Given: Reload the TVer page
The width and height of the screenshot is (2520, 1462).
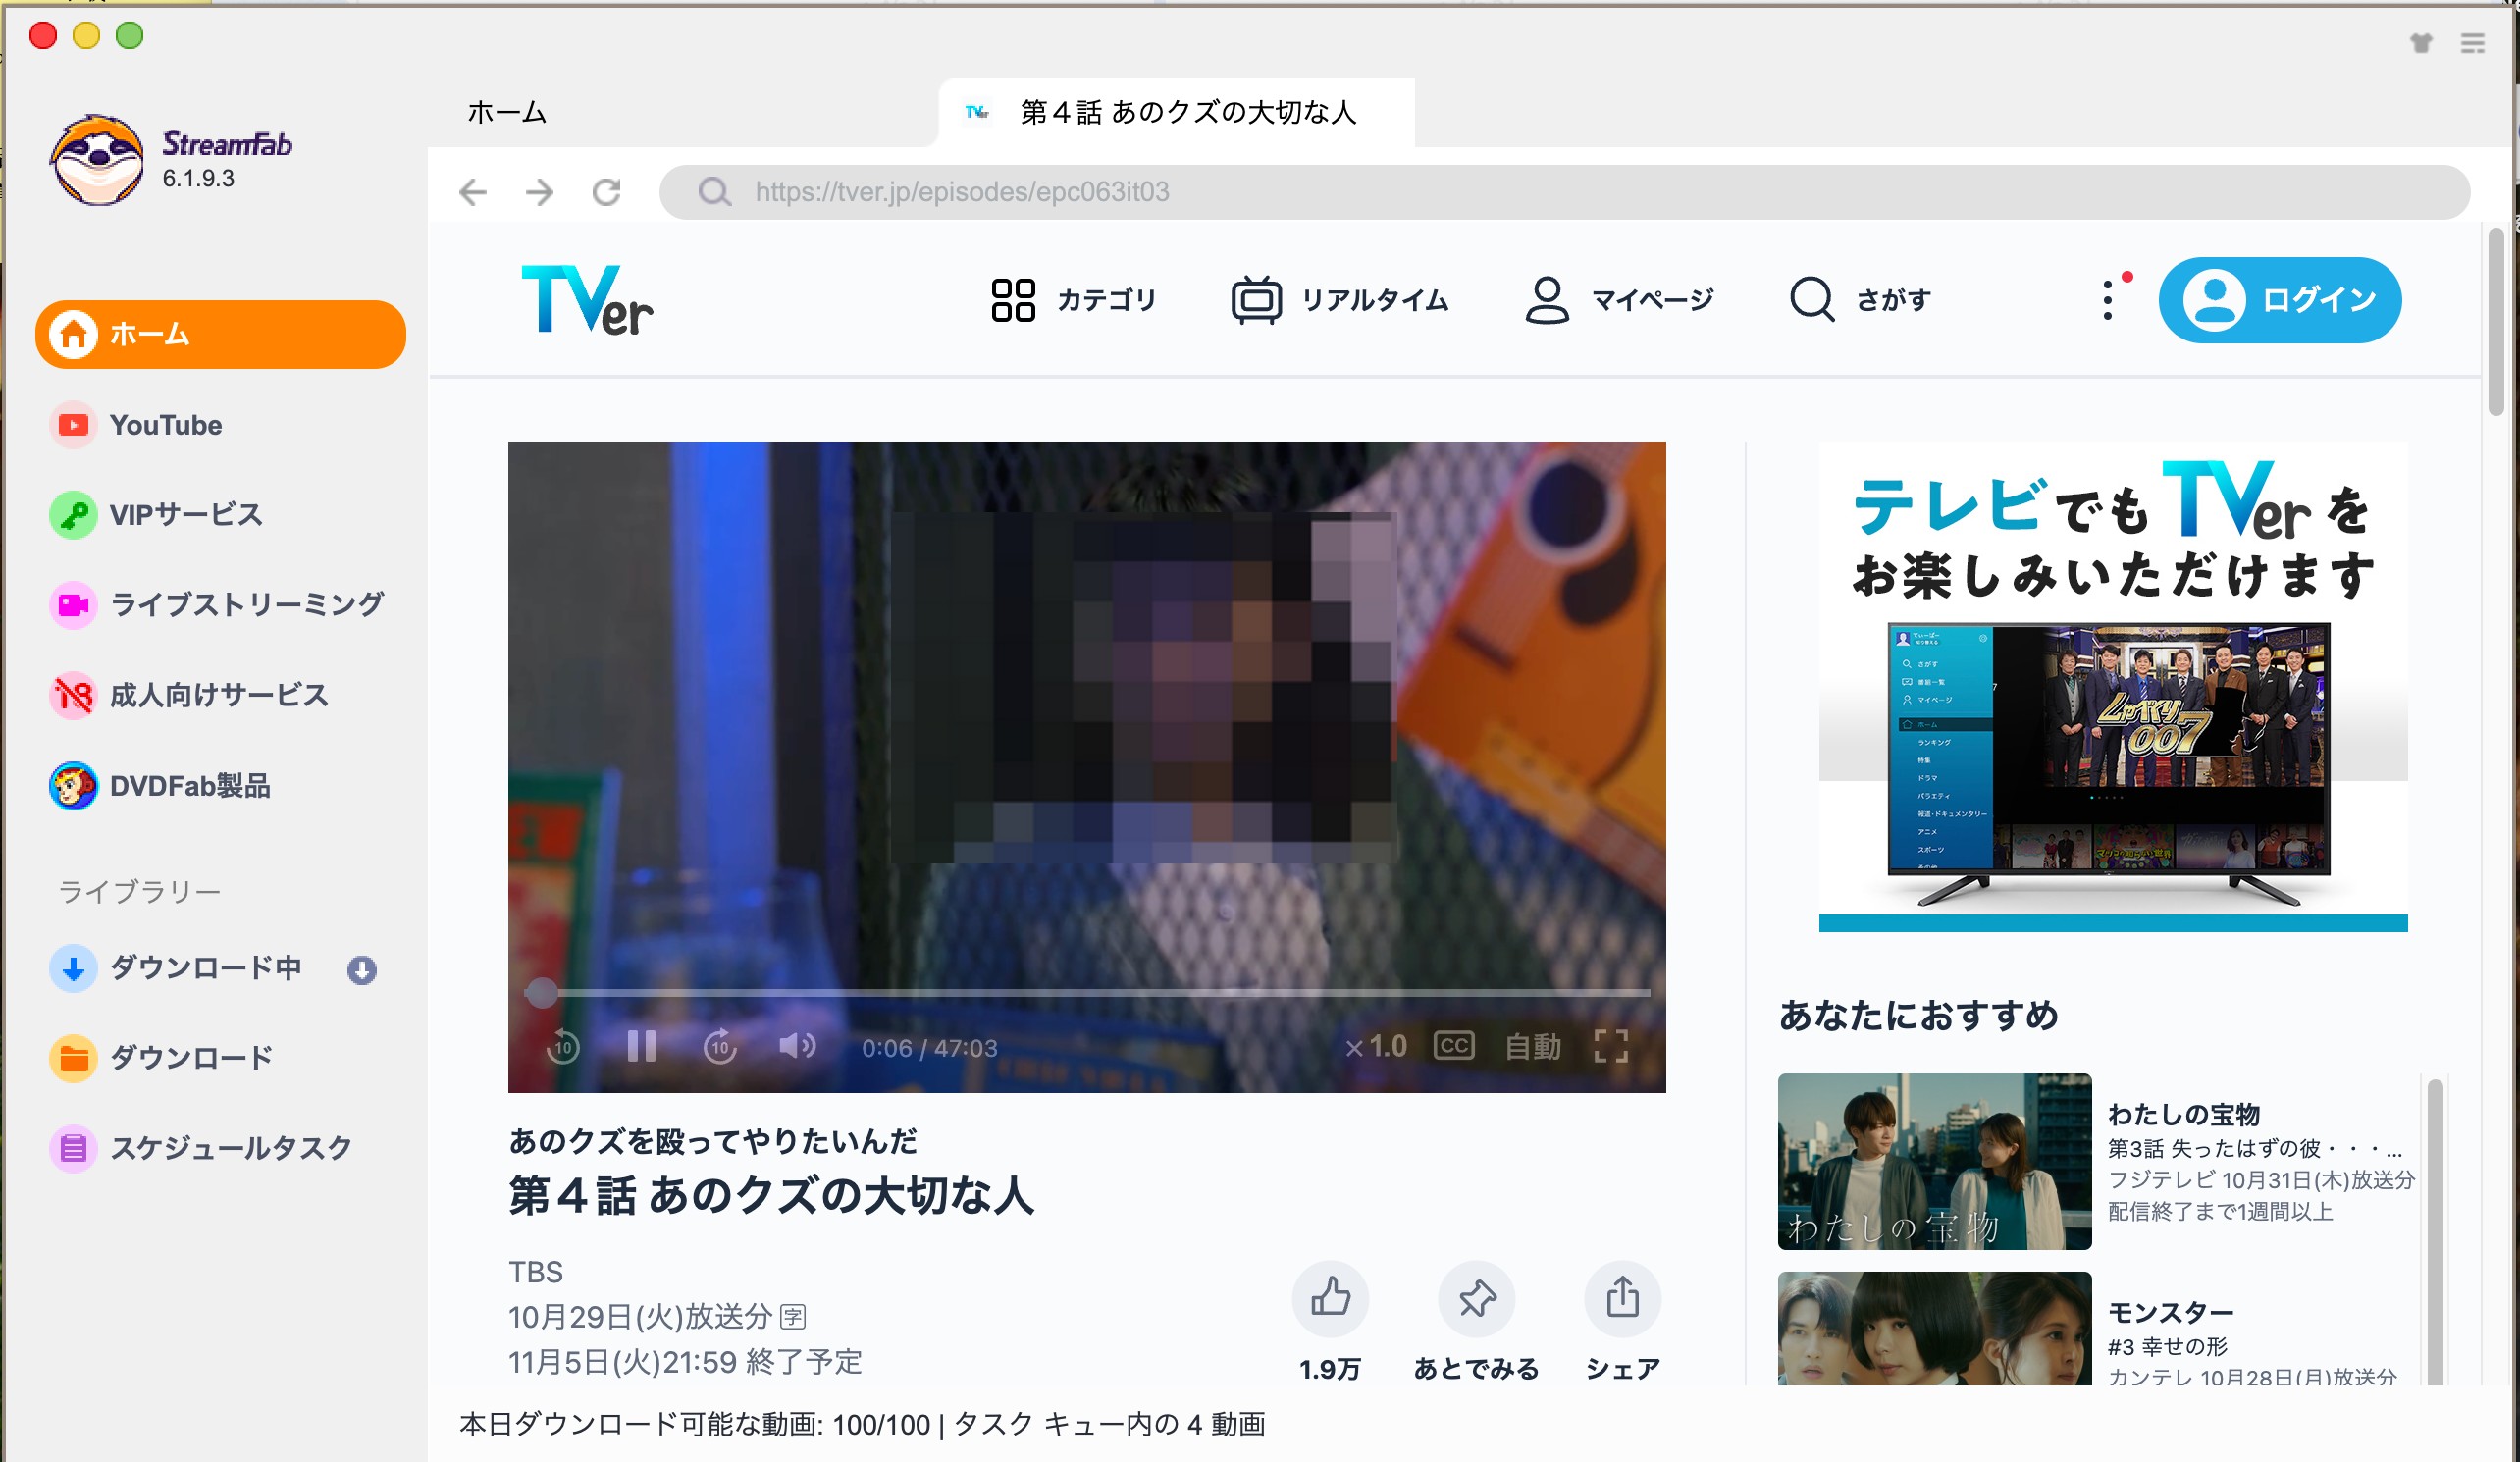Looking at the screenshot, I should point(606,191).
